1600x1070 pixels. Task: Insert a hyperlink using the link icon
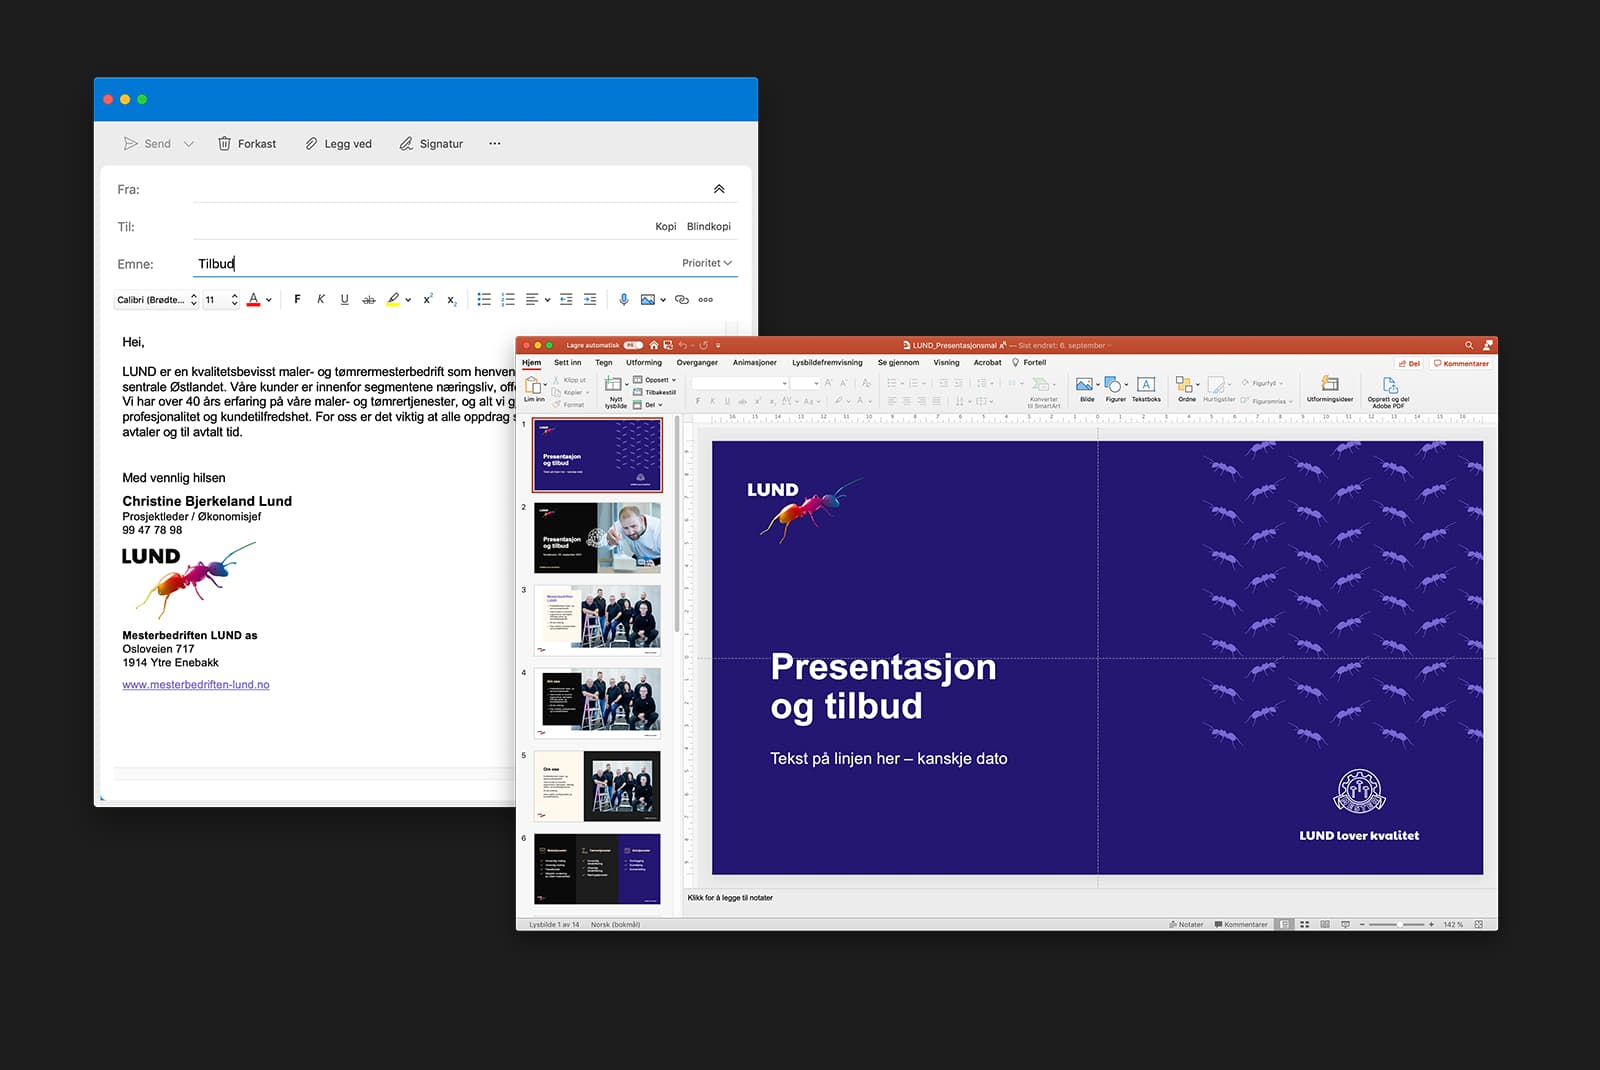682,299
